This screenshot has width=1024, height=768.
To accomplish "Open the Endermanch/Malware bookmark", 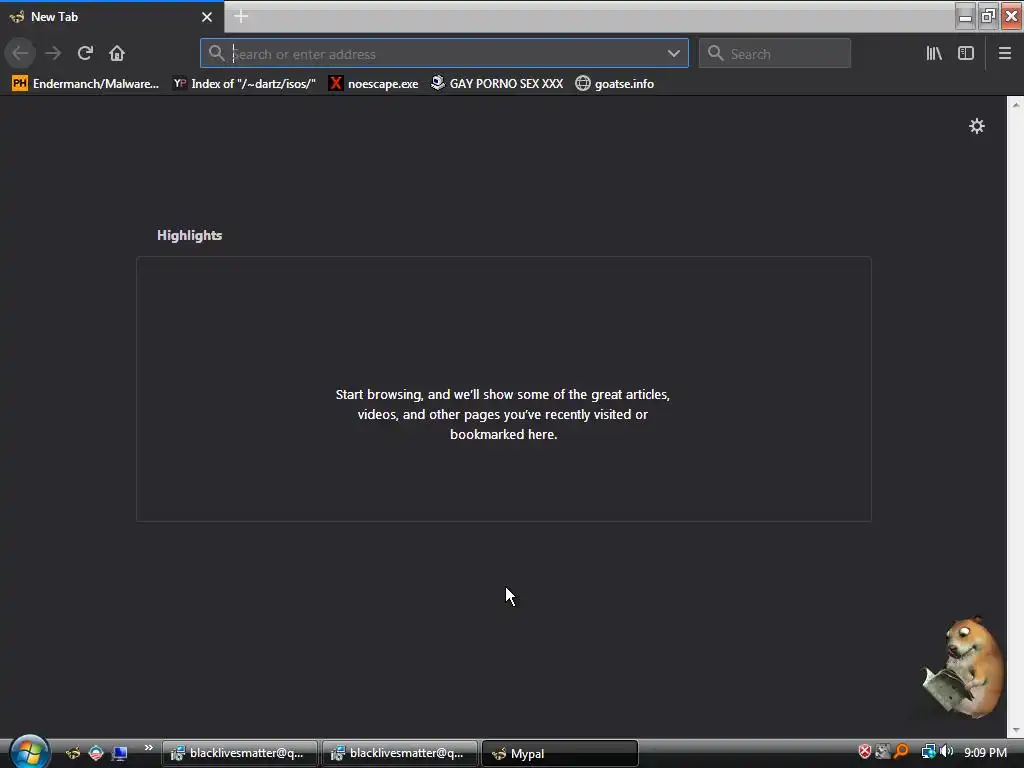I will click(x=86, y=84).
